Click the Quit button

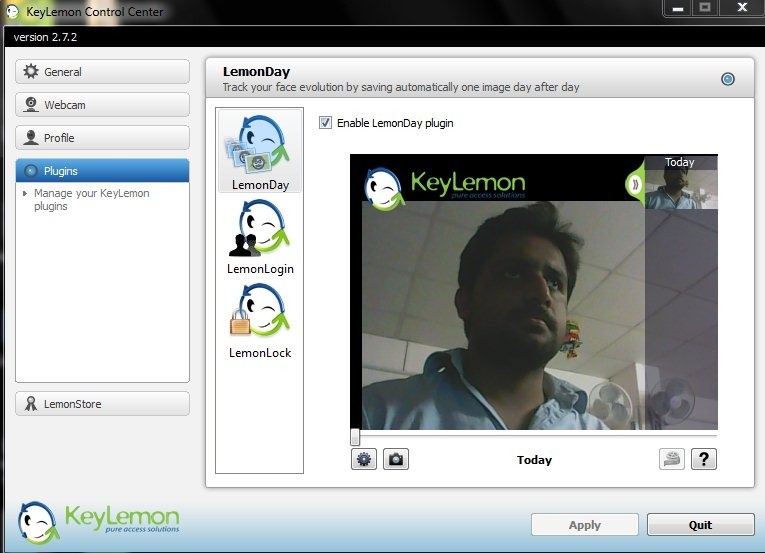(x=701, y=525)
